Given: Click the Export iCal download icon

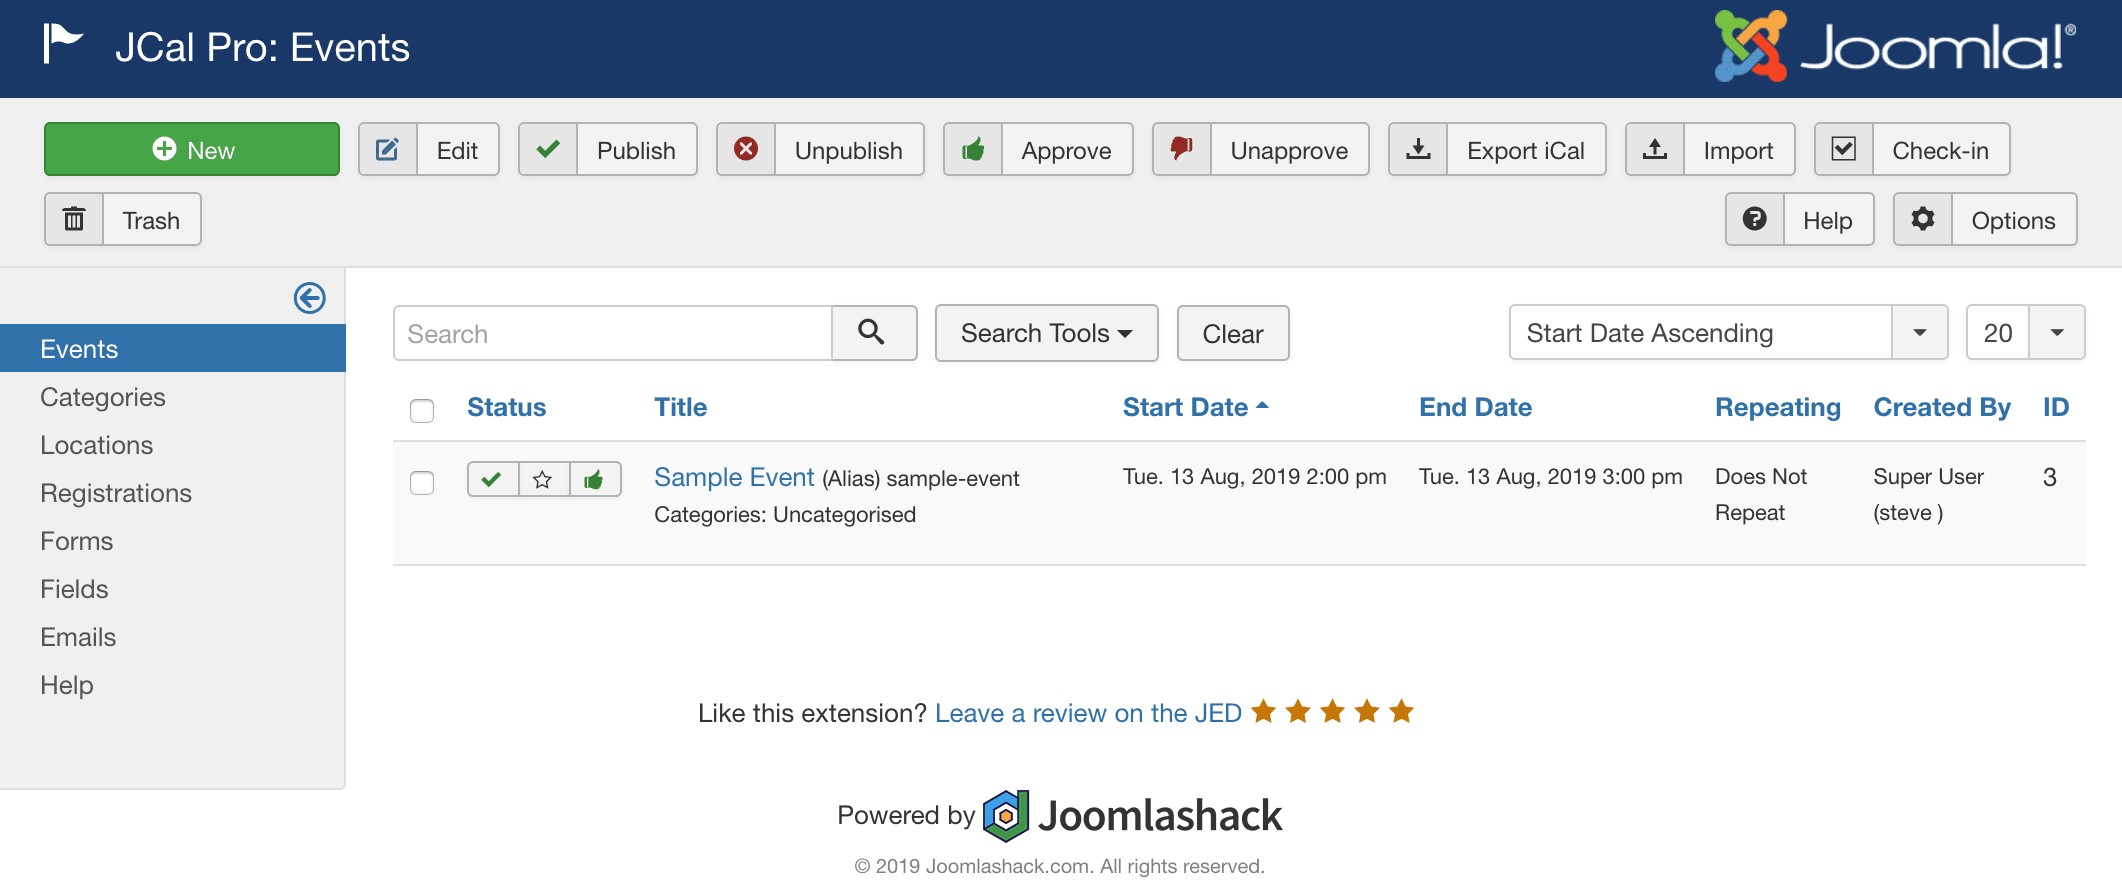Looking at the screenshot, I should tap(1418, 150).
